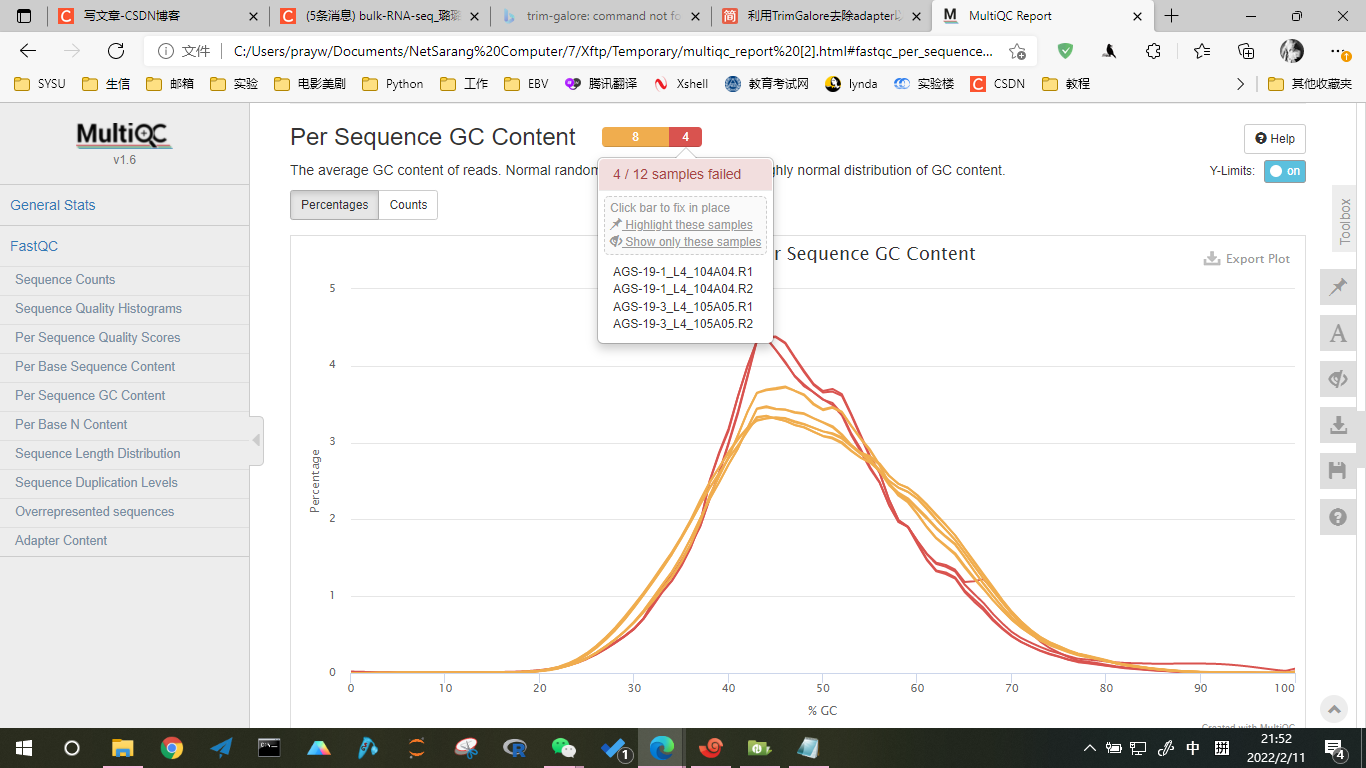
Task: Select the Highlight Samples pin tool
Action: pyautogui.click(x=1338, y=287)
